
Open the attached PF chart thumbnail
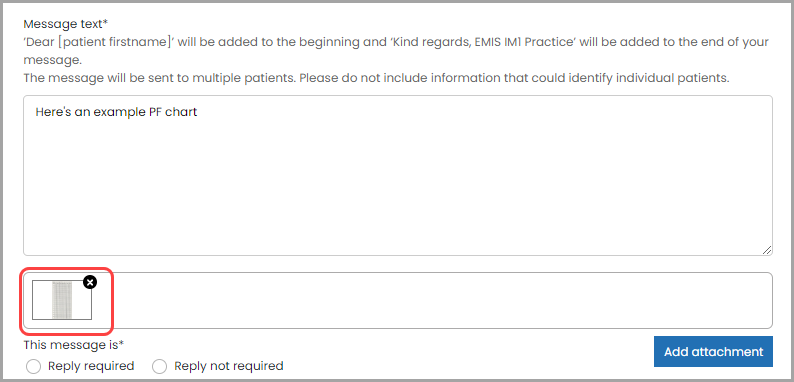point(62,300)
